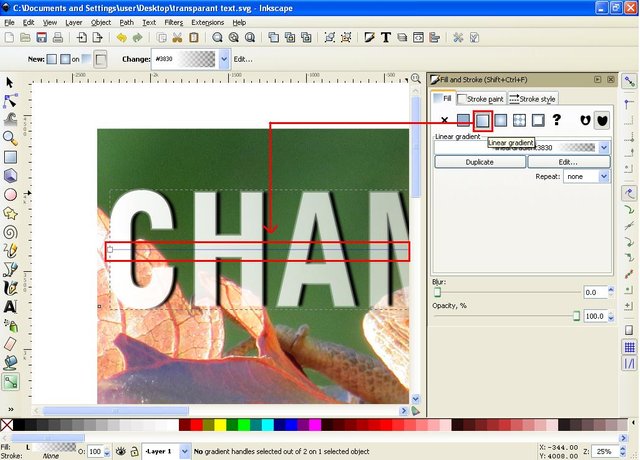Expand the toolbox overflow chevron

(x=11, y=409)
